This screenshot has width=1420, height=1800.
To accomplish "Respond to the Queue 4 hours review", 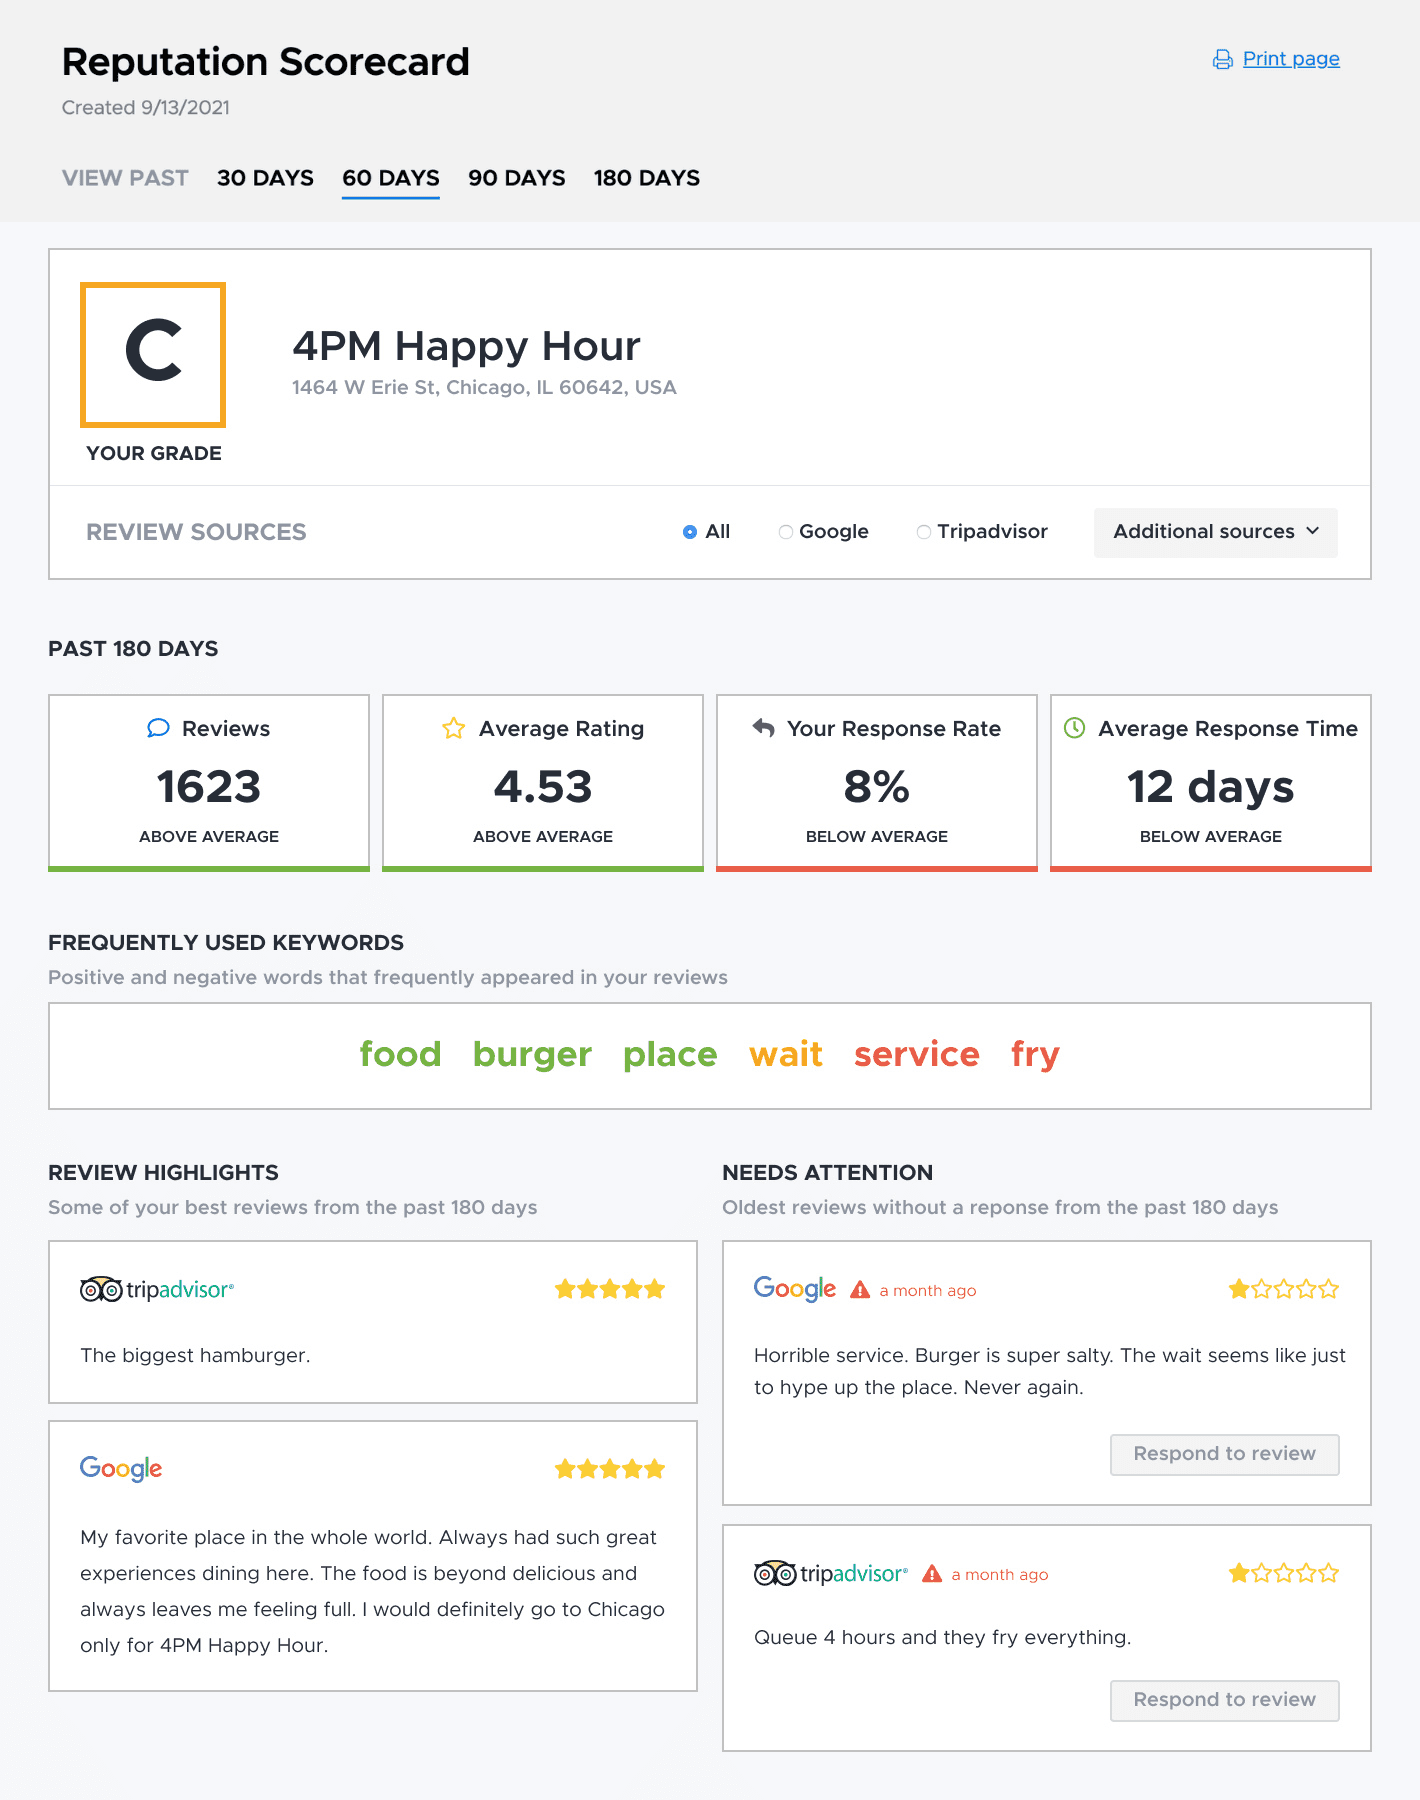I will (x=1224, y=1700).
